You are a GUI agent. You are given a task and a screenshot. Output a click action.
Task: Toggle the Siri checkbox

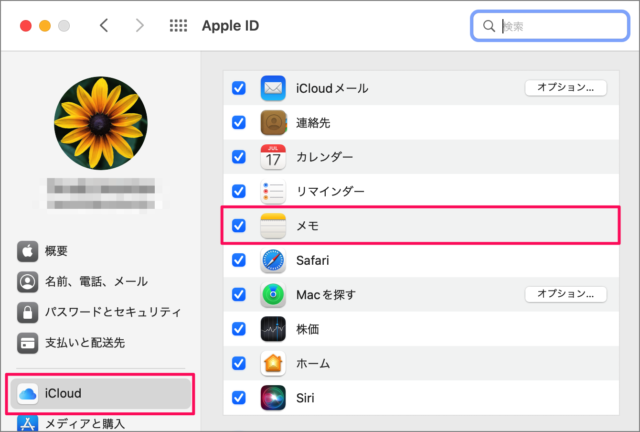[x=239, y=398]
